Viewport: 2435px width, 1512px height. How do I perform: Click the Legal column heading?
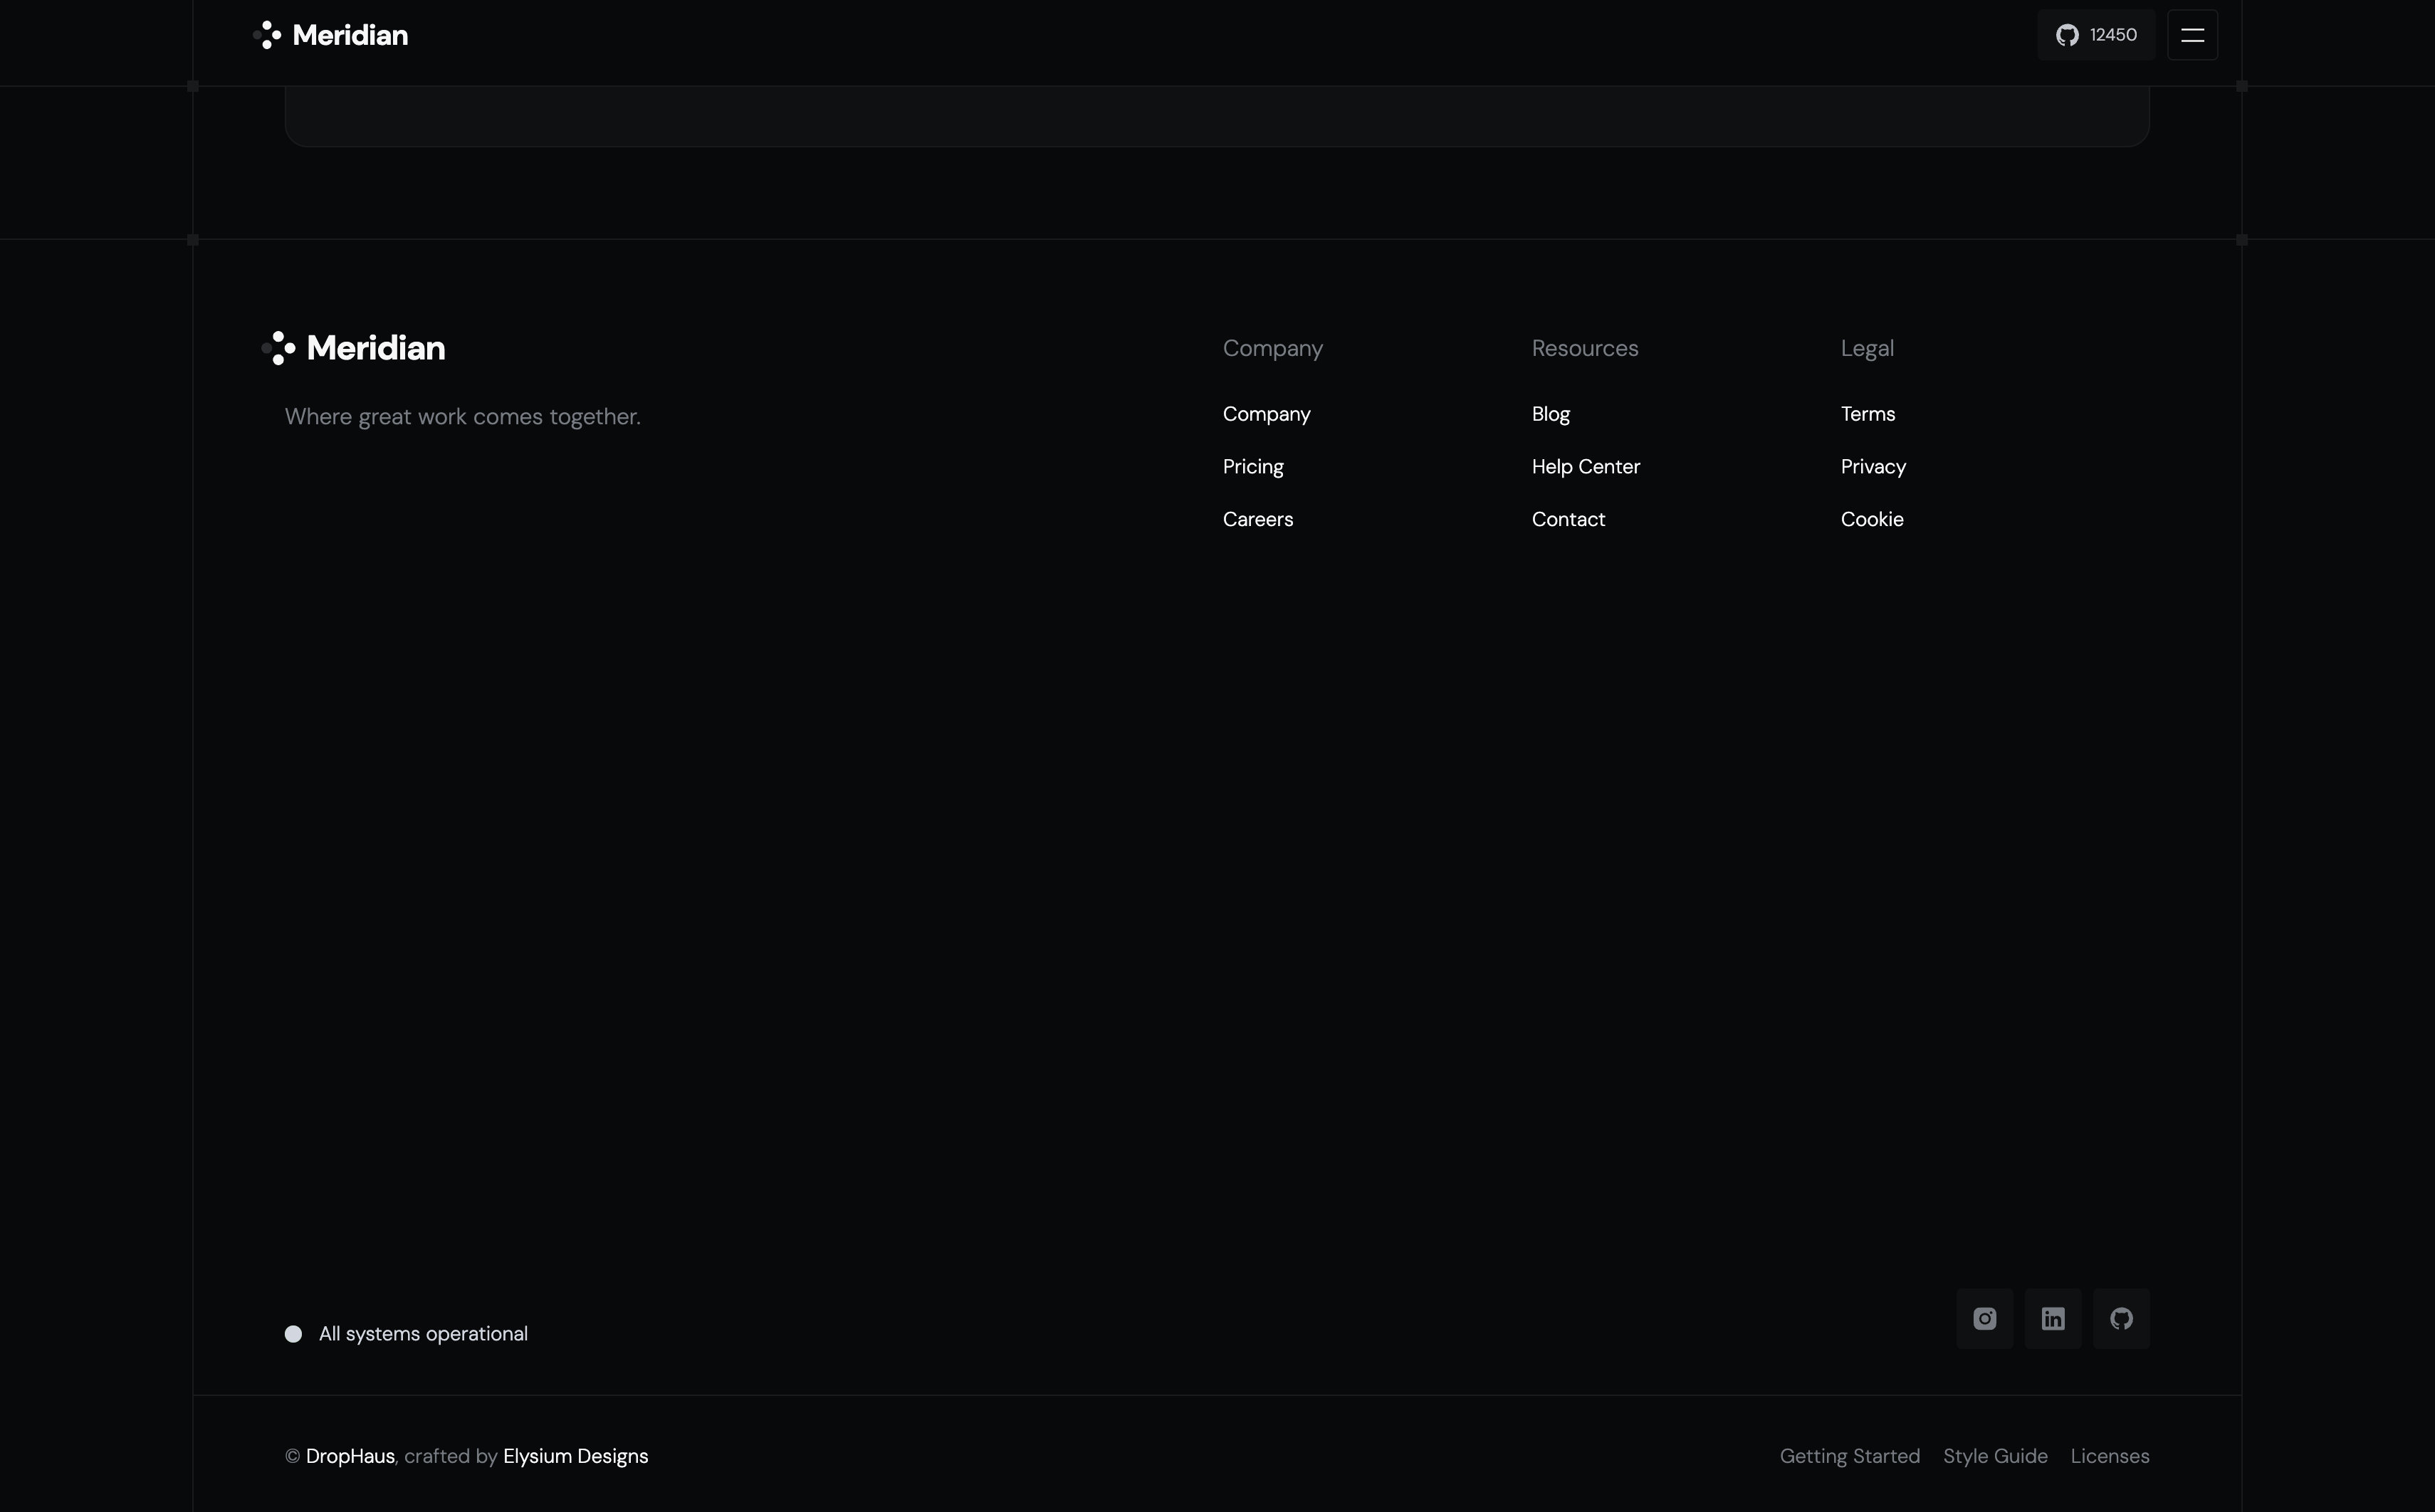coord(1867,348)
